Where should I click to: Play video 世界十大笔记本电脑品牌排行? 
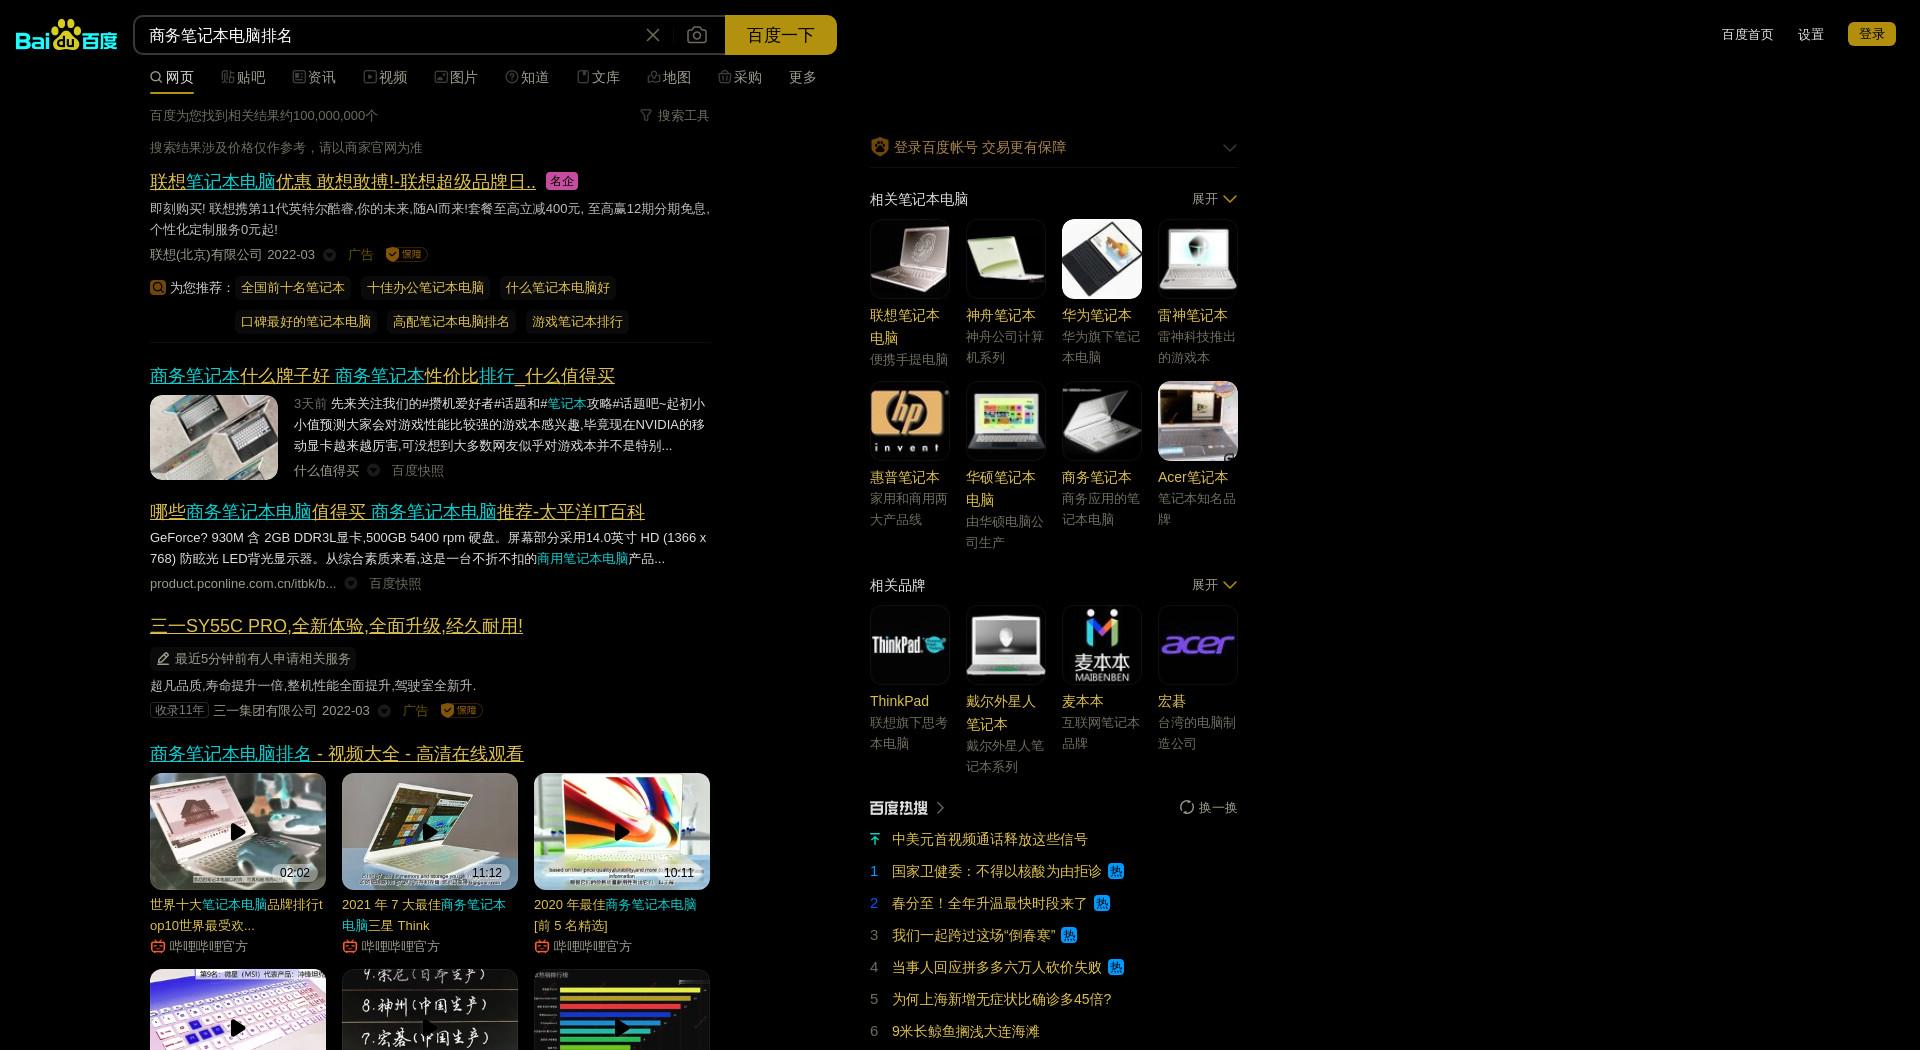[x=238, y=831]
